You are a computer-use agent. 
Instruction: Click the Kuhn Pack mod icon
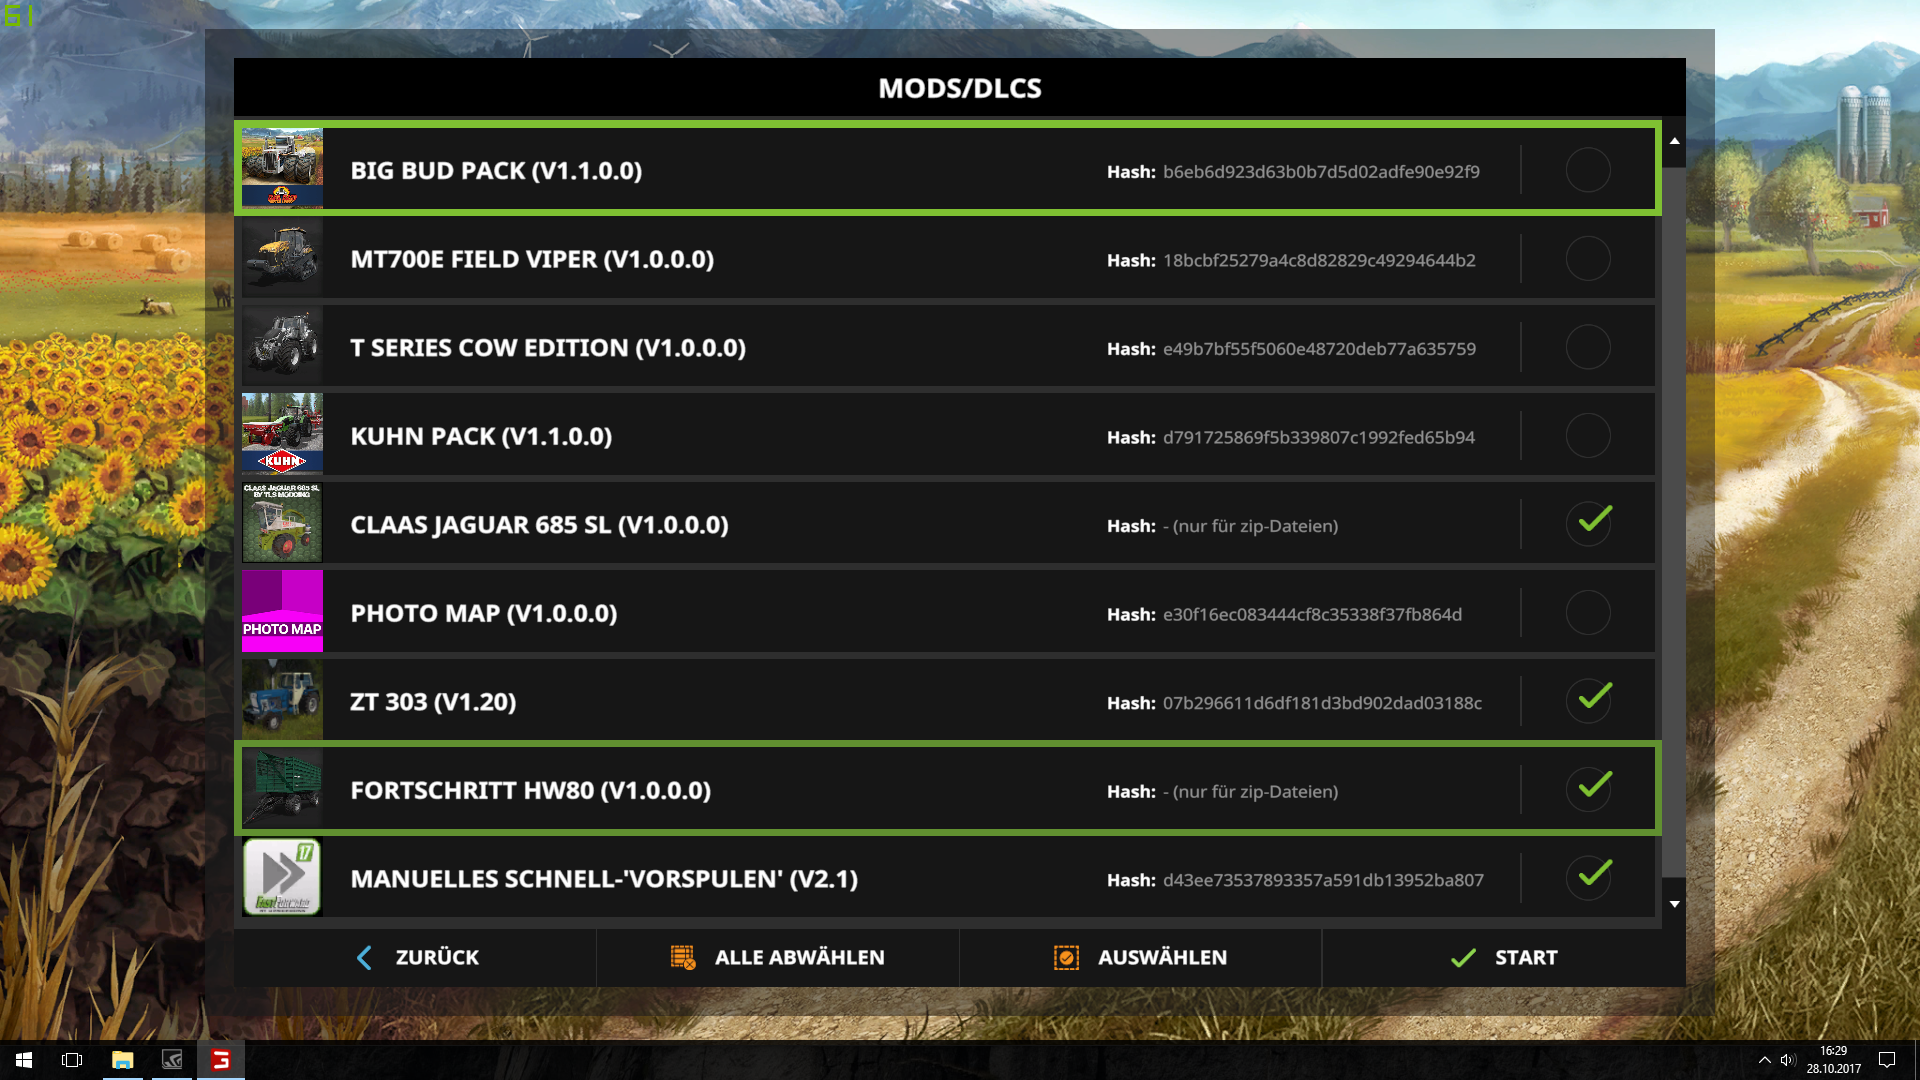[282, 434]
